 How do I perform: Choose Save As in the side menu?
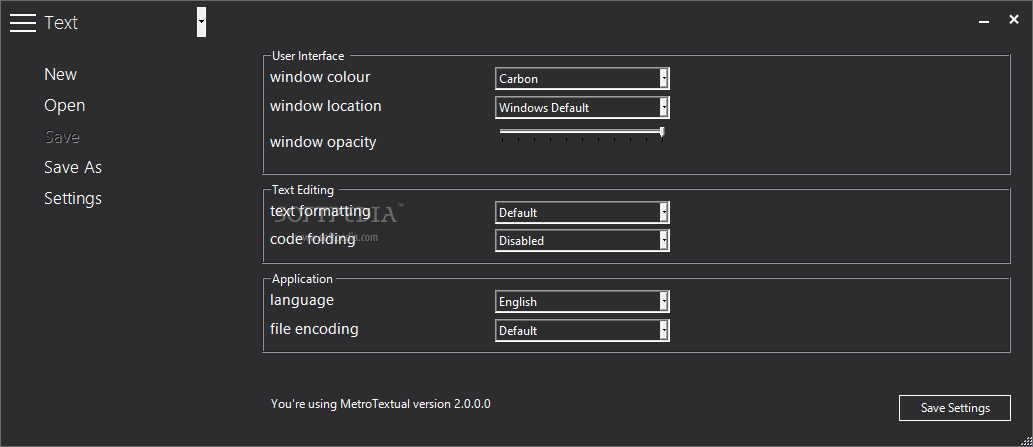click(x=73, y=168)
